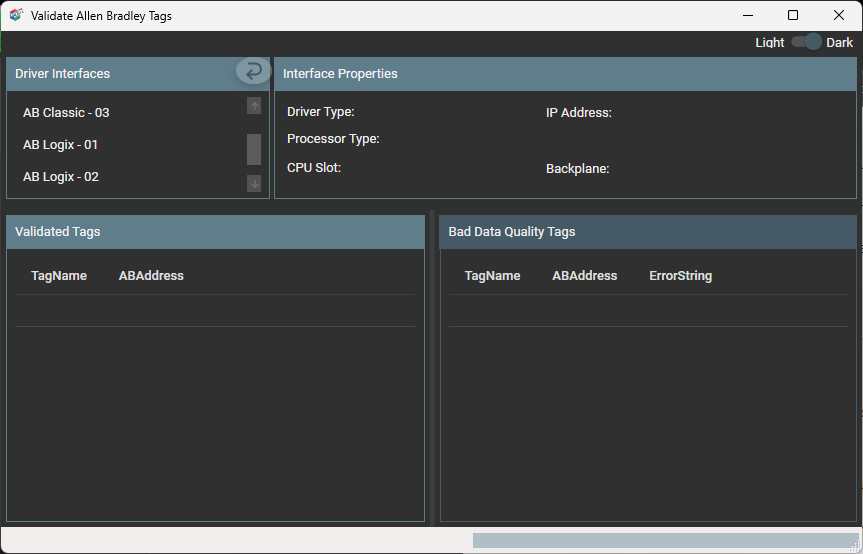Select AB Classic - 03 driver interface
This screenshot has height=554, width=863.
66,113
